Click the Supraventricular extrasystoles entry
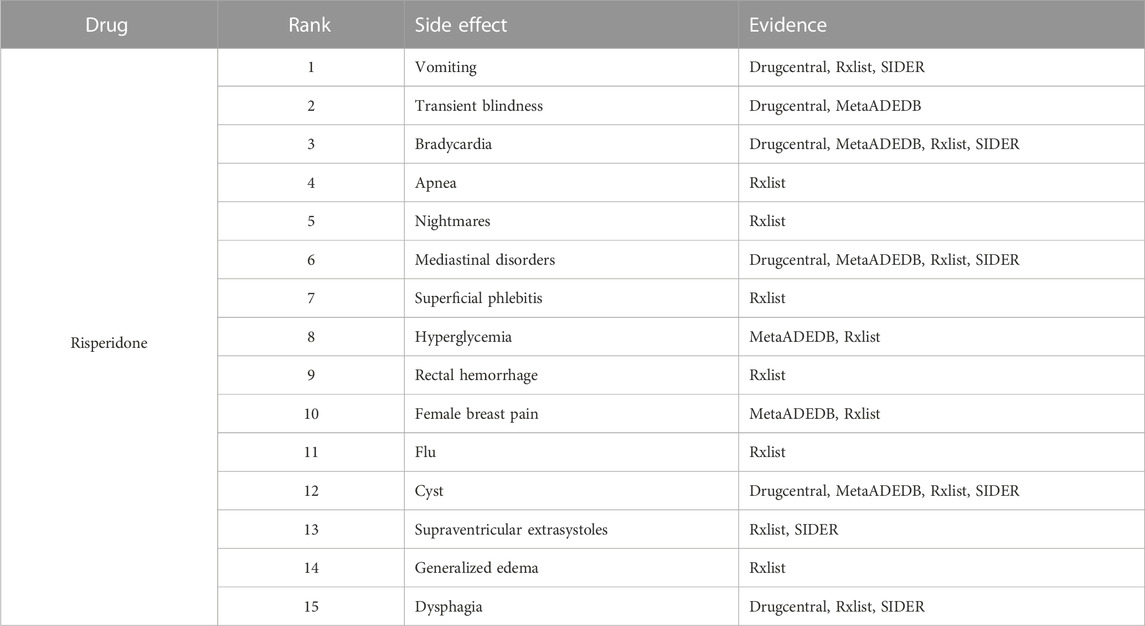 511,530
